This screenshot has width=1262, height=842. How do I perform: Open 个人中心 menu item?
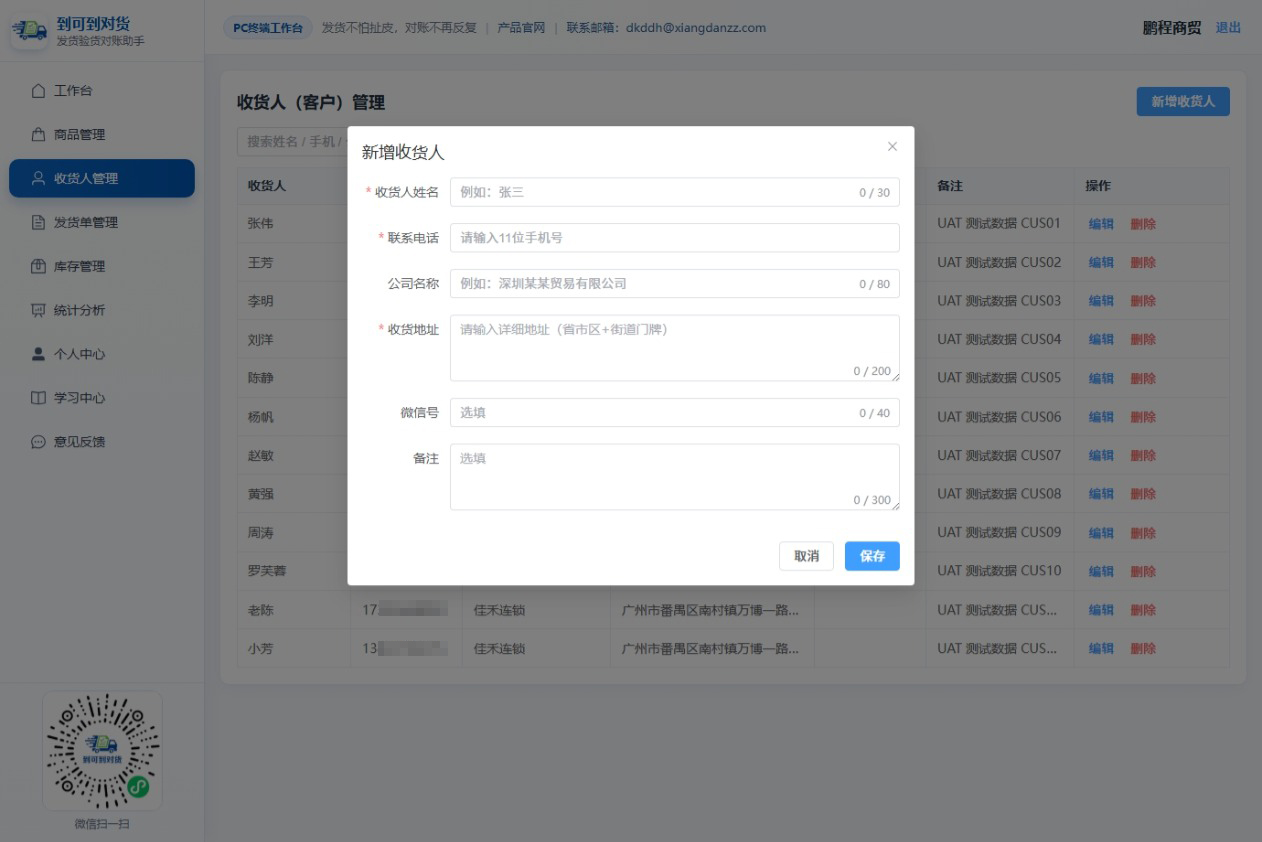(x=102, y=355)
